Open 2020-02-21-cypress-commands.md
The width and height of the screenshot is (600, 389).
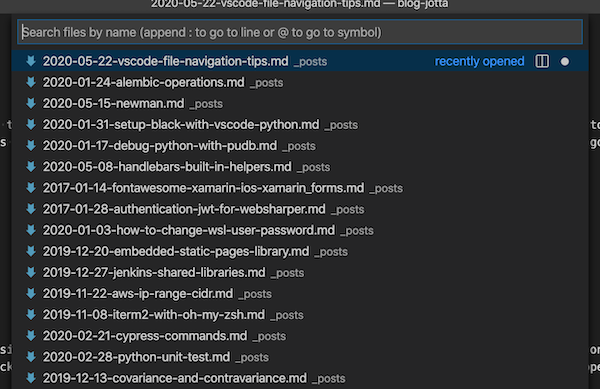300,336
